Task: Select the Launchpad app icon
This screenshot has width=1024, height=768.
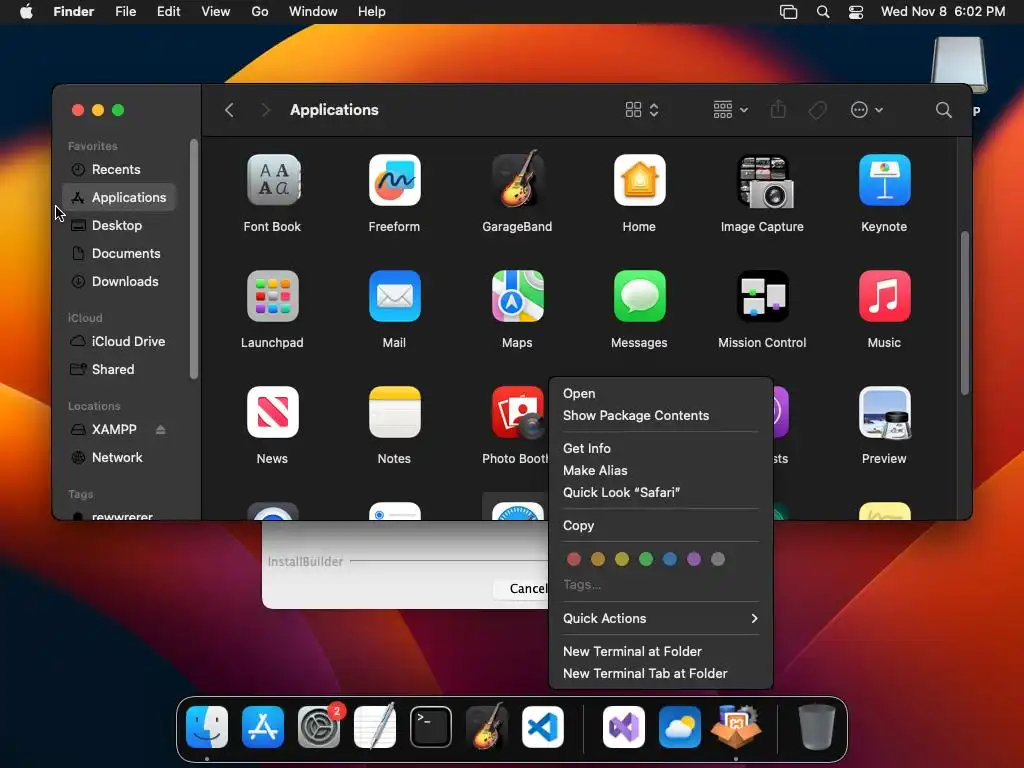Action: pos(273,296)
